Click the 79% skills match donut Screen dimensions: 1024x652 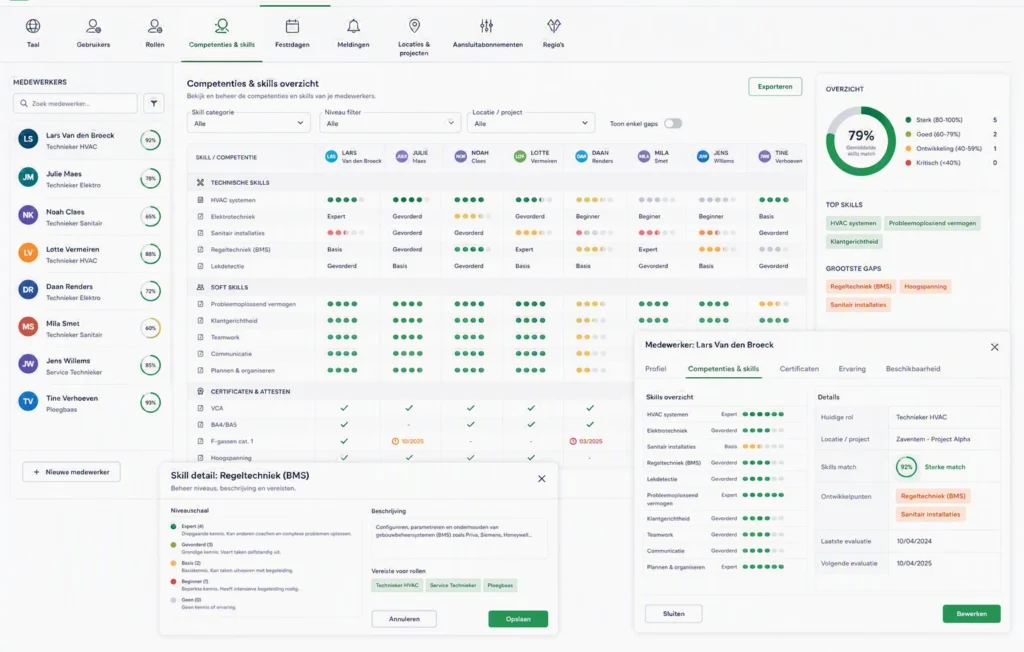[861, 140]
